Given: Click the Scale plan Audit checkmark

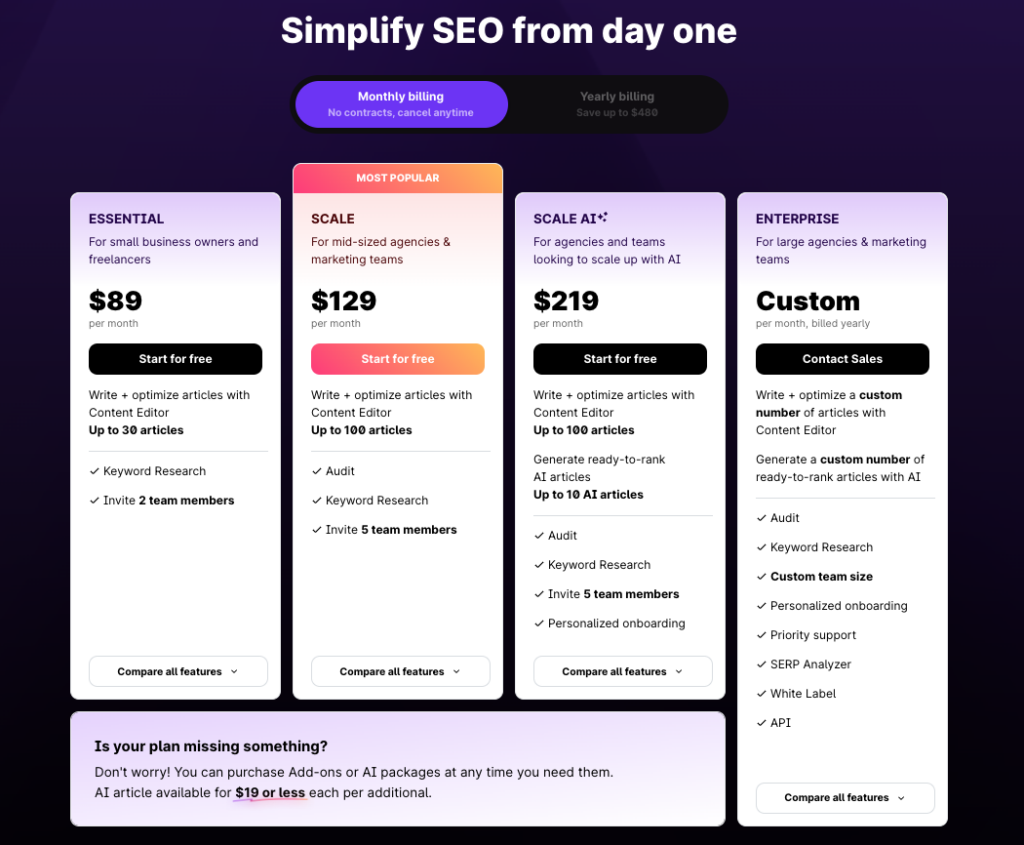Looking at the screenshot, I should [317, 471].
